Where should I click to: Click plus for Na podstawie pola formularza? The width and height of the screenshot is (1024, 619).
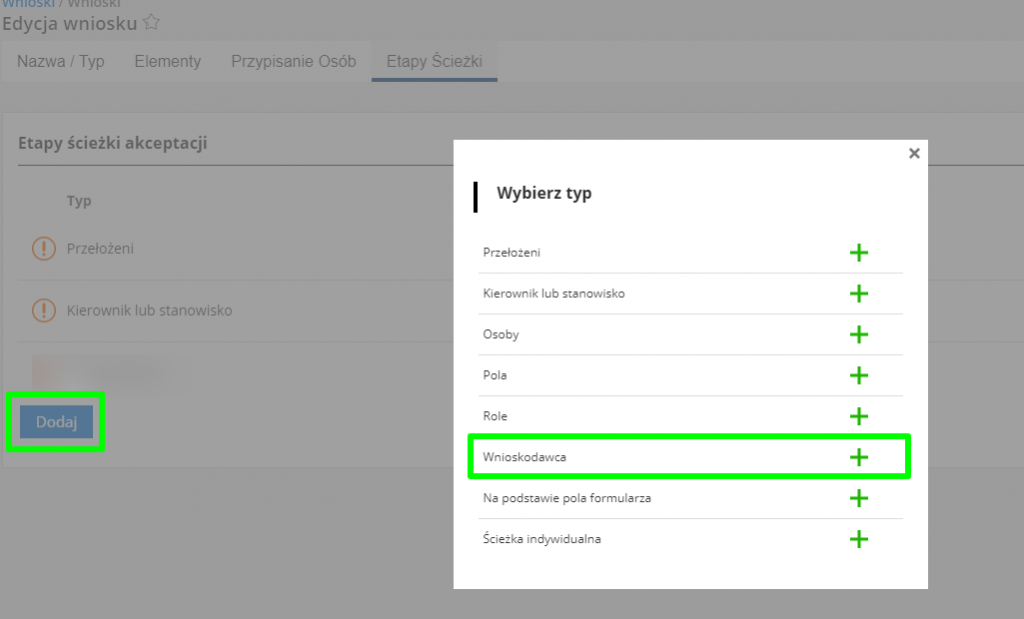859,498
